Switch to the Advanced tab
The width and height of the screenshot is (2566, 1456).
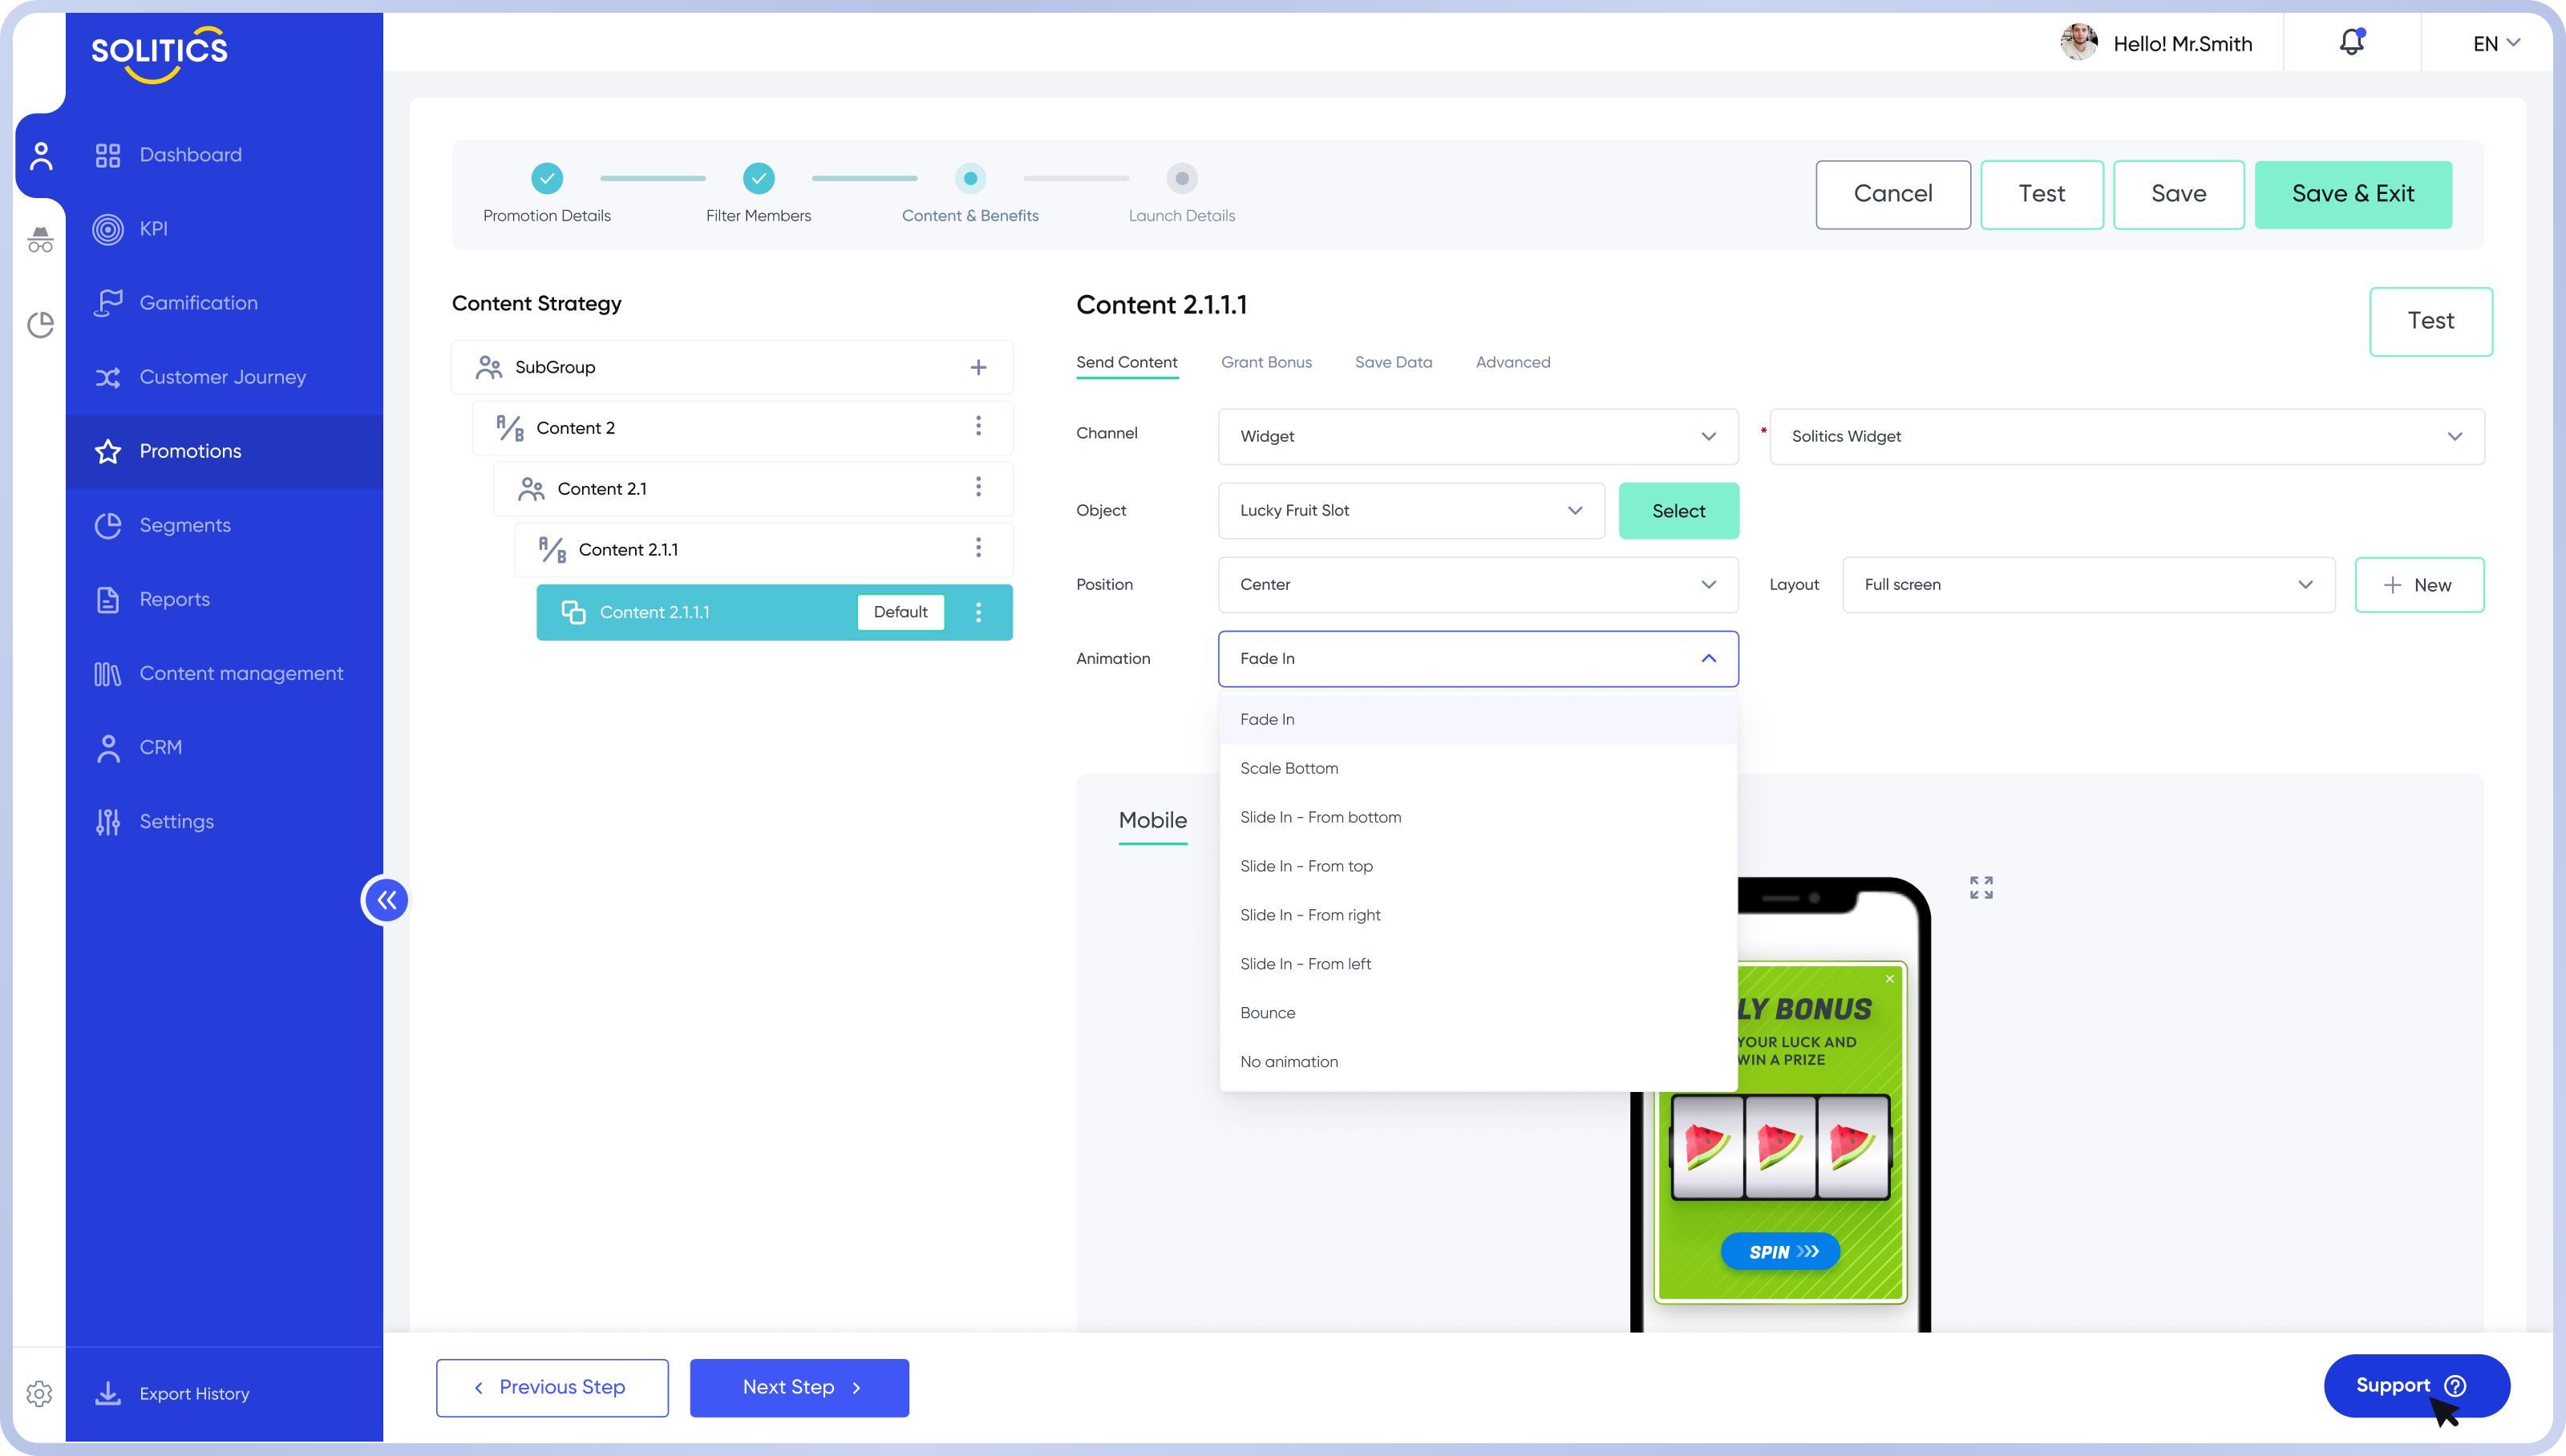1513,362
